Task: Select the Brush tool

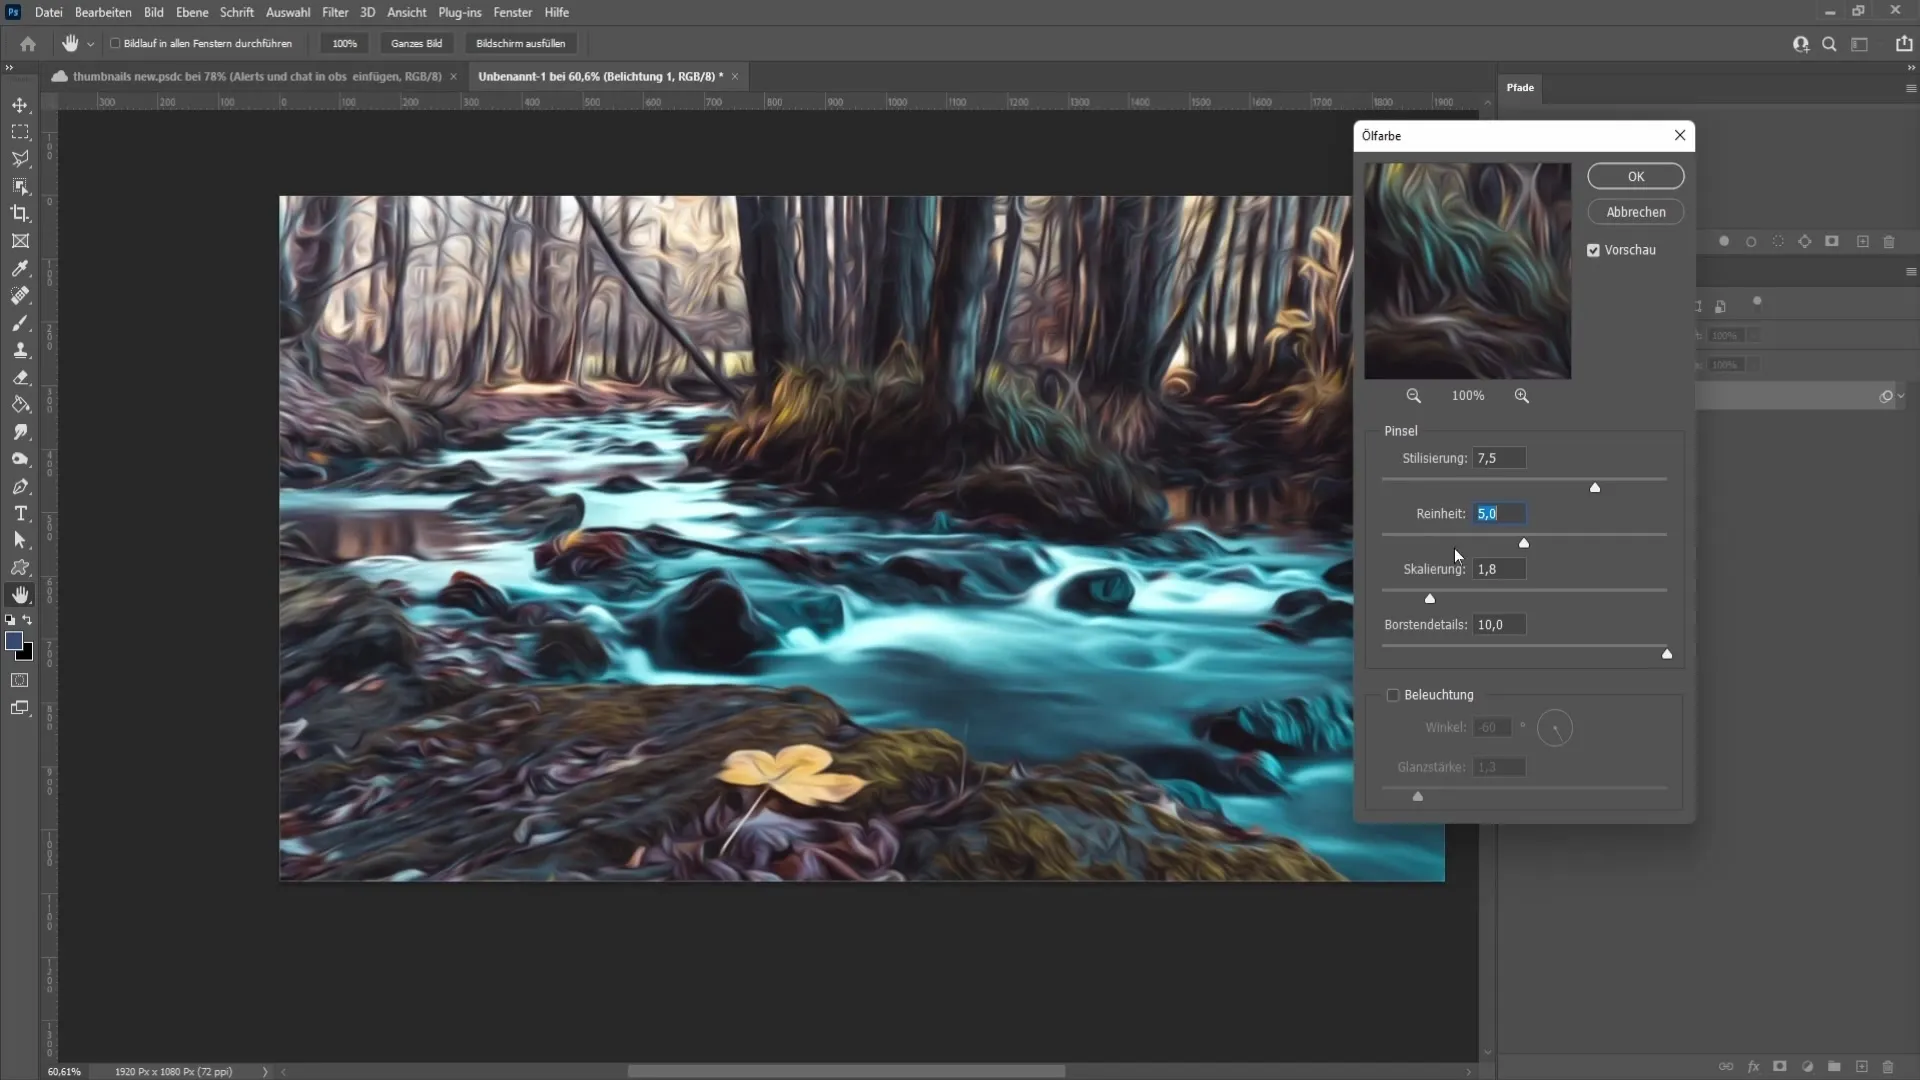Action: [x=20, y=323]
